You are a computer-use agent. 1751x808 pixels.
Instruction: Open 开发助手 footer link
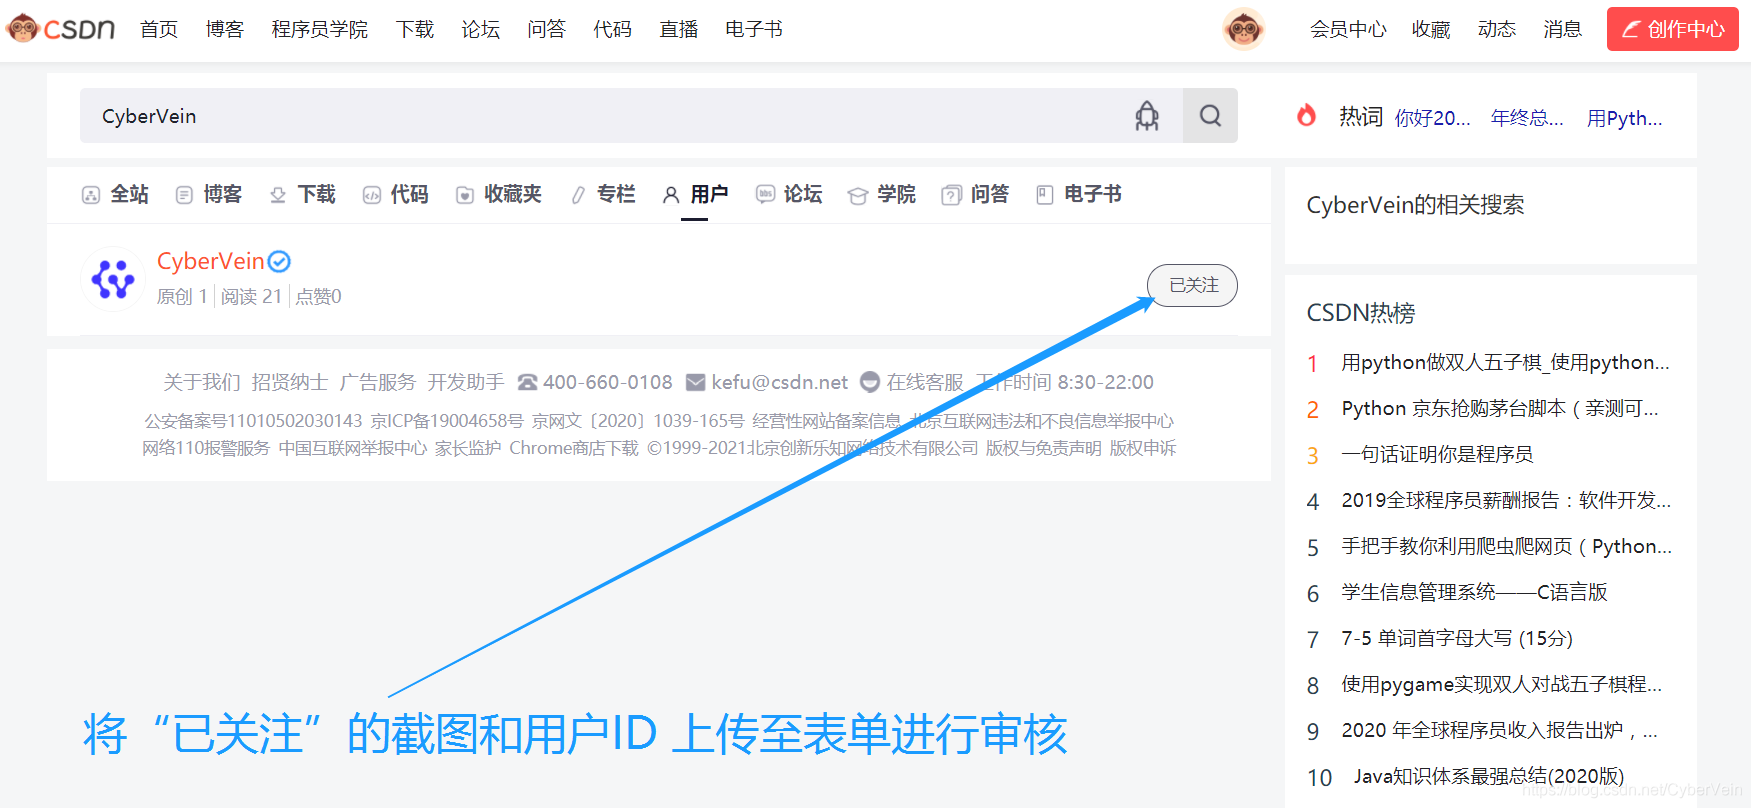coord(466,382)
